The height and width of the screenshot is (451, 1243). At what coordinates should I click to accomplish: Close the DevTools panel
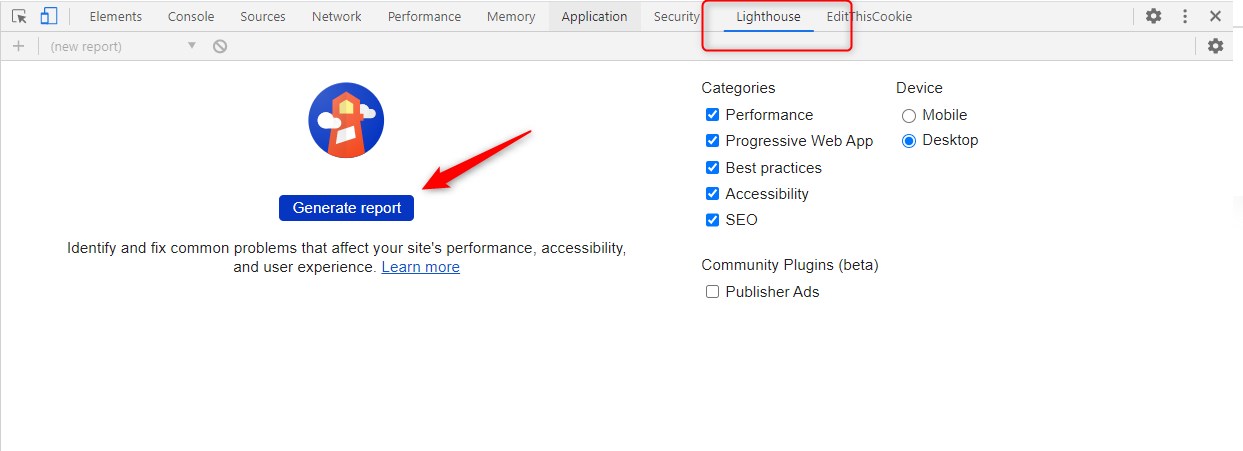[1215, 16]
